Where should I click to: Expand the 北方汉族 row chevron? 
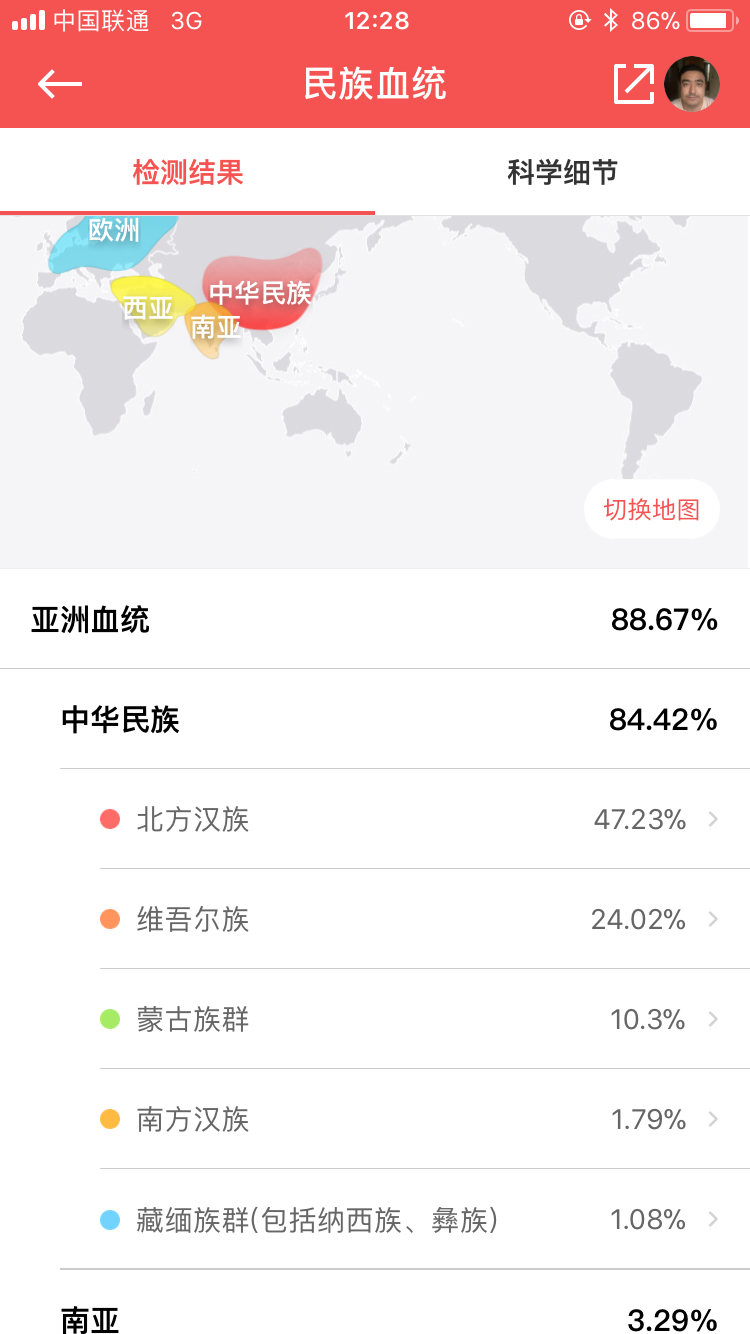[x=713, y=819]
